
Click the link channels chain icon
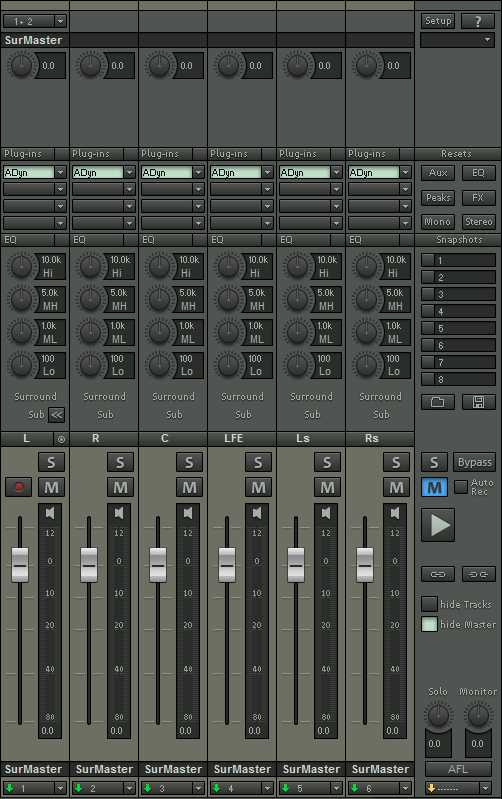coord(438,574)
